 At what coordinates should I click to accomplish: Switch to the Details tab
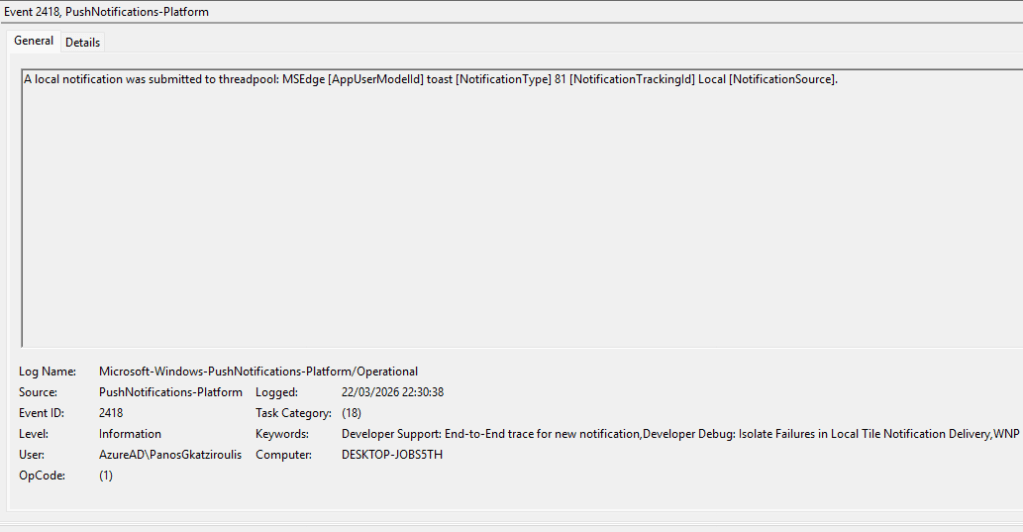pyautogui.click(x=83, y=42)
